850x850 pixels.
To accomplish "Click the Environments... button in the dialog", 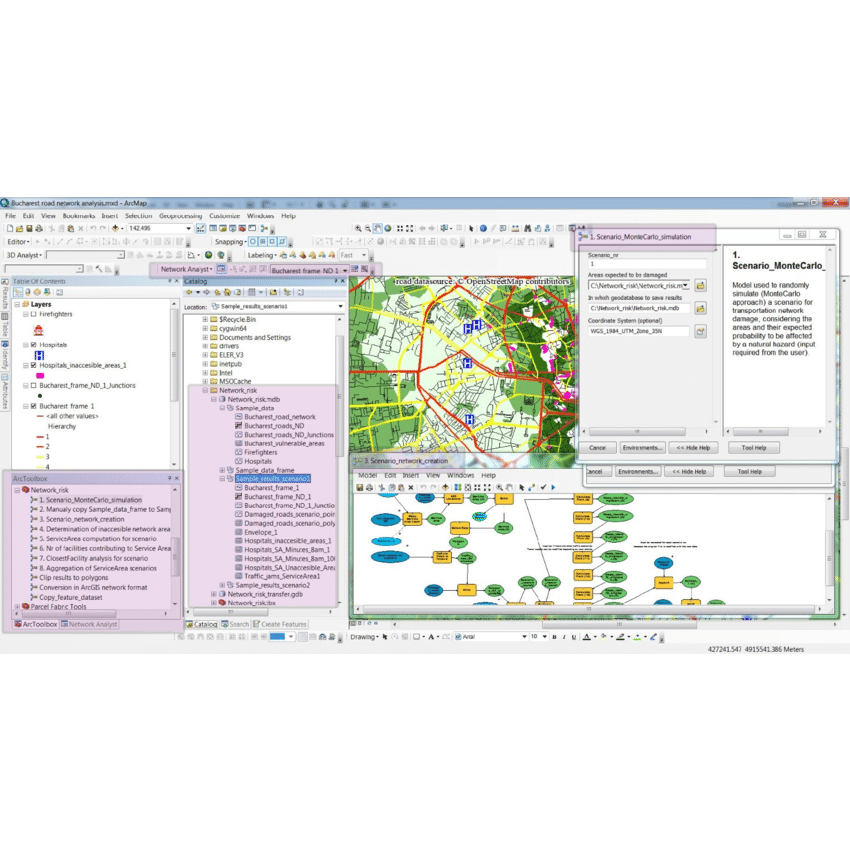I will tap(642, 448).
